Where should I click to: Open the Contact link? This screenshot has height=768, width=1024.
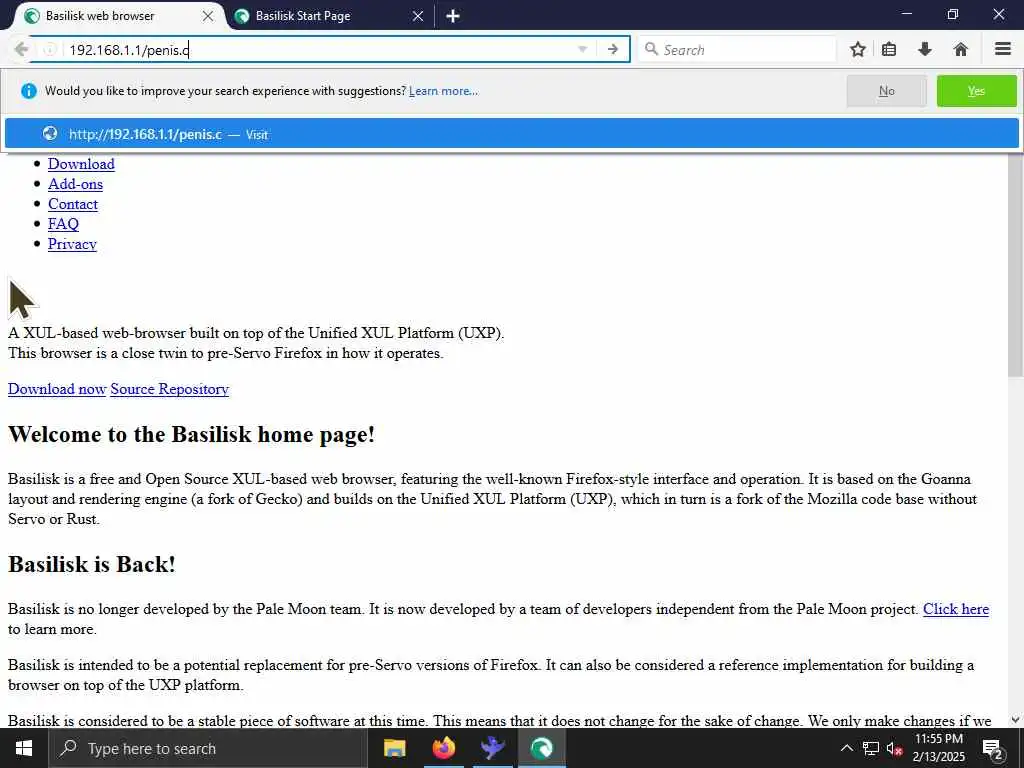(x=72, y=204)
